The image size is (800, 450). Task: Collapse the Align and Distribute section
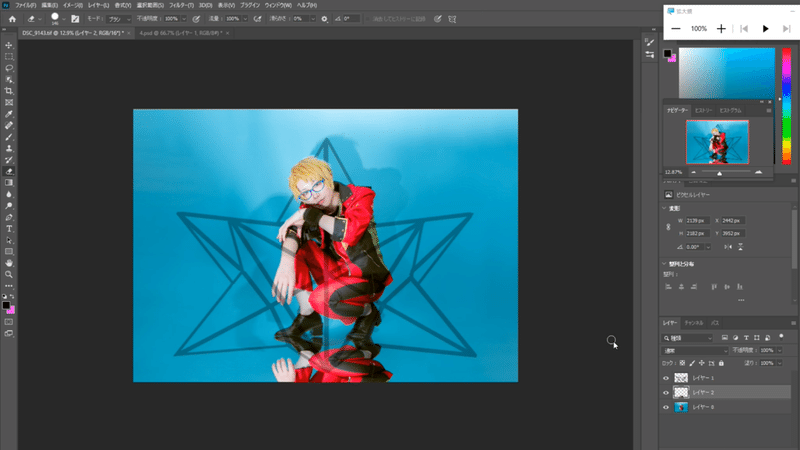(x=664, y=264)
